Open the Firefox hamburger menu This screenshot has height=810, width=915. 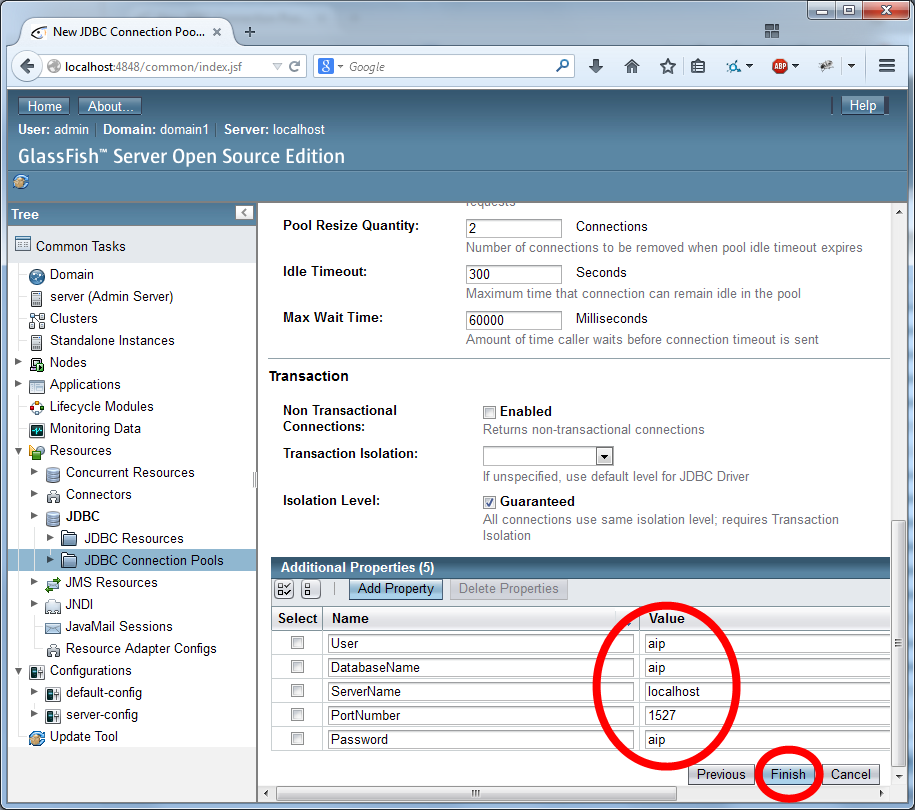(x=887, y=64)
